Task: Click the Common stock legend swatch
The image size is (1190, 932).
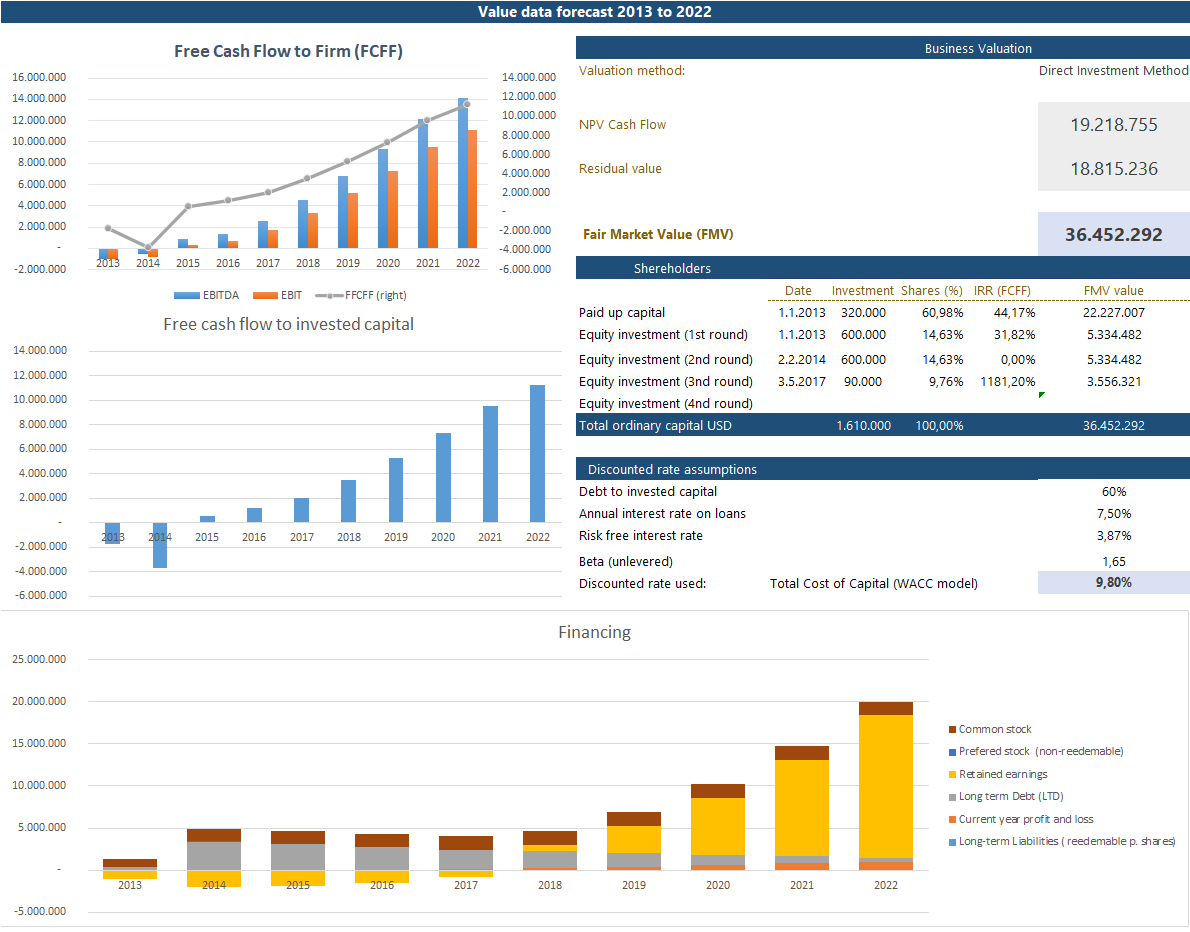Action: tap(951, 730)
